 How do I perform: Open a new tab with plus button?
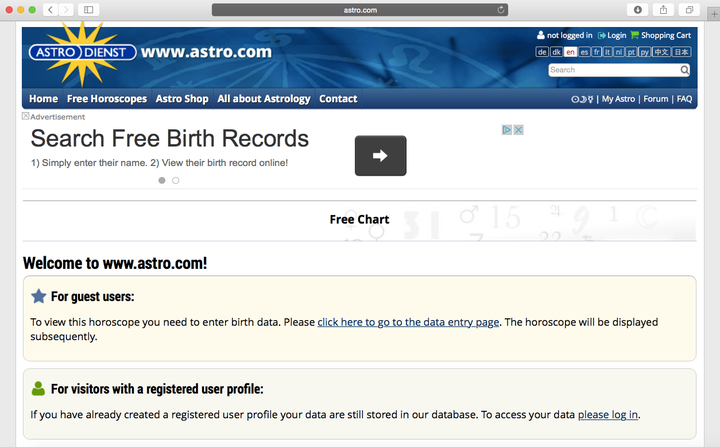[714, 14]
